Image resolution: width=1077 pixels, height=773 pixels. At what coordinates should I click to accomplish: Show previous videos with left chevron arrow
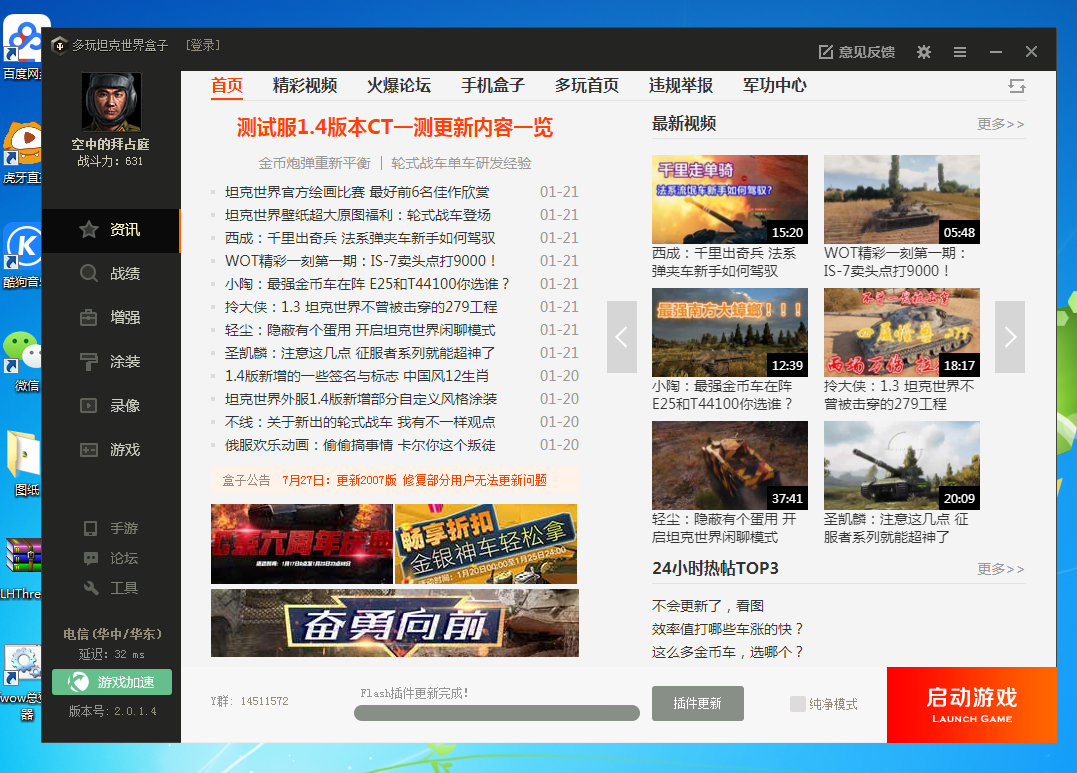coord(621,337)
